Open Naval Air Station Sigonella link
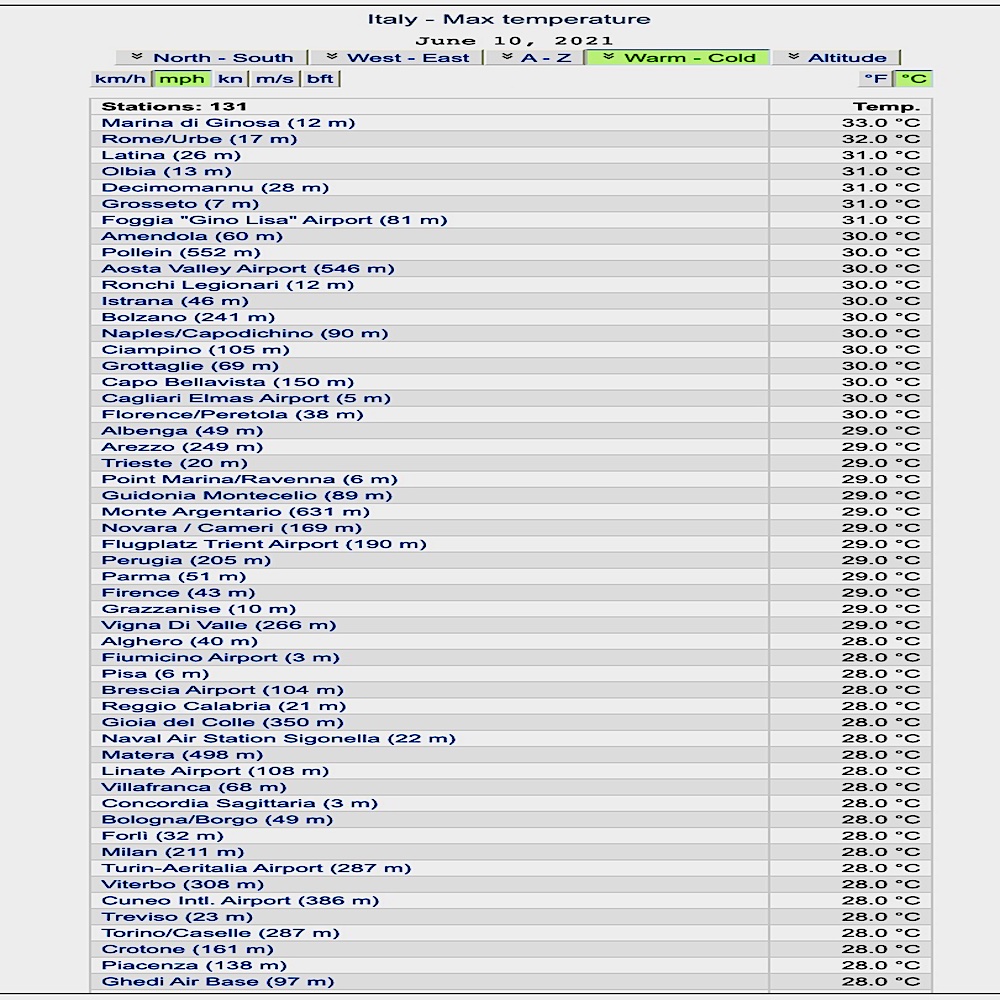This screenshot has width=1000, height=1000. point(278,739)
